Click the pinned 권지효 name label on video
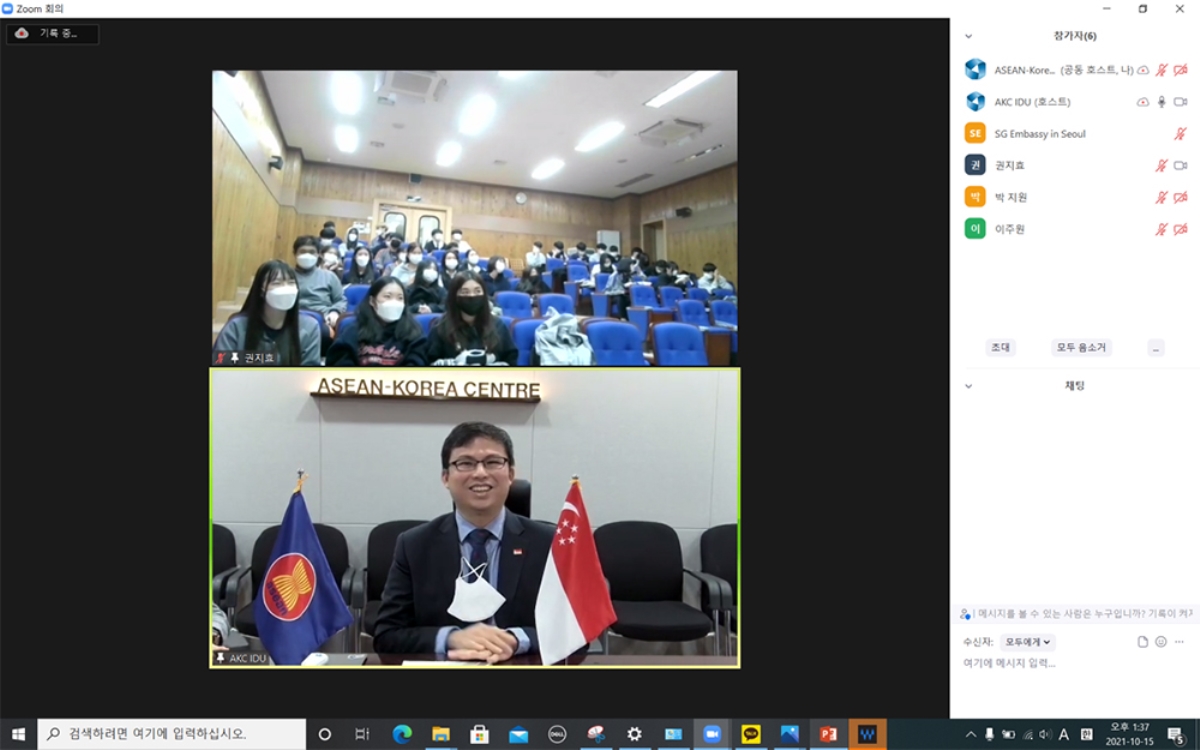This screenshot has width=1200, height=750. 244,358
